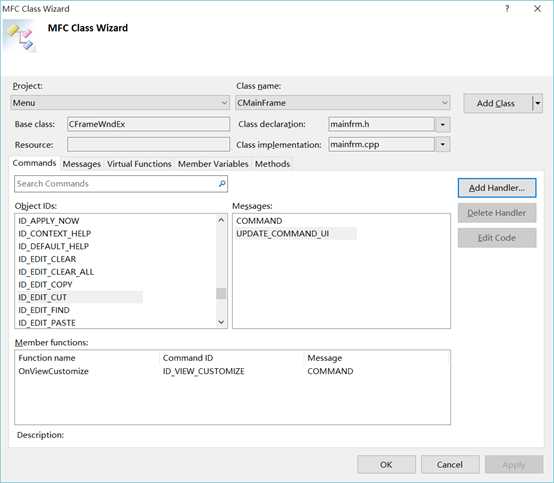This screenshot has width=554, height=483.
Task: Click the Cancel button
Action: pos(450,464)
